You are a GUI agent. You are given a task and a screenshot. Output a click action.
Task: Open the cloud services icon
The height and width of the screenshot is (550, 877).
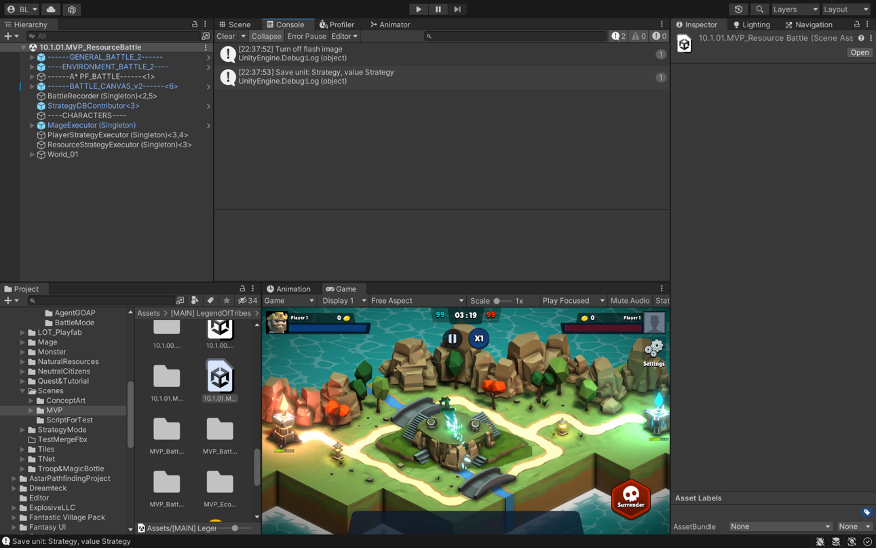[x=51, y=9]
